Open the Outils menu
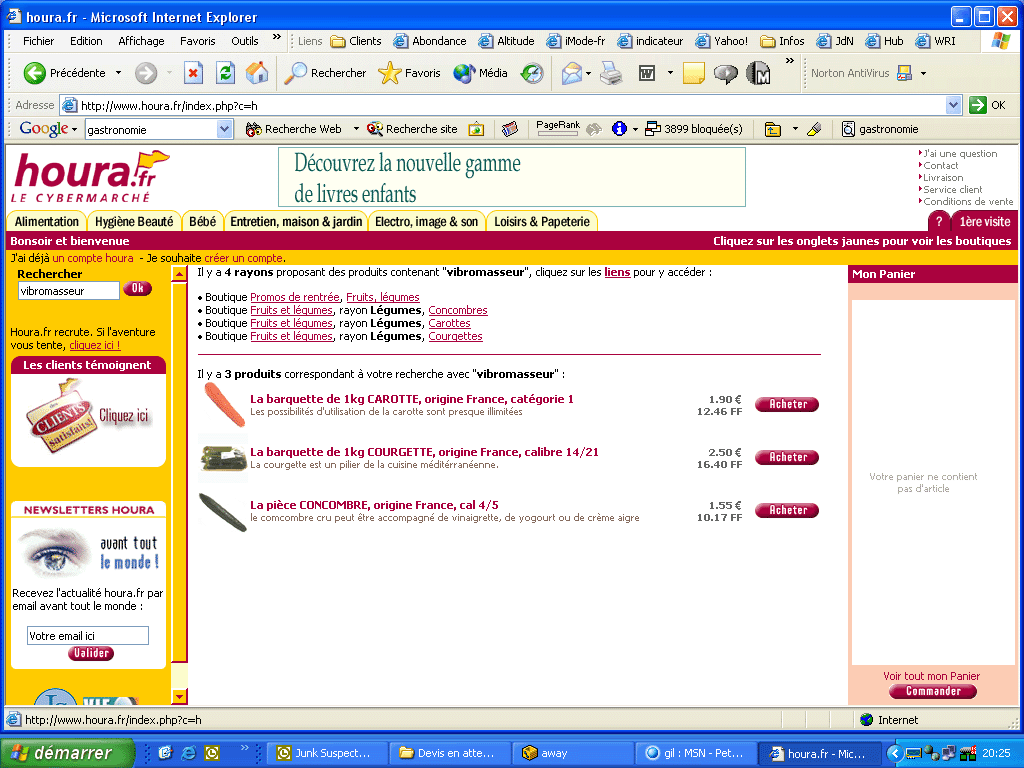The height and width of the screenshot is (768, 1024). click(x=244, y=41)
